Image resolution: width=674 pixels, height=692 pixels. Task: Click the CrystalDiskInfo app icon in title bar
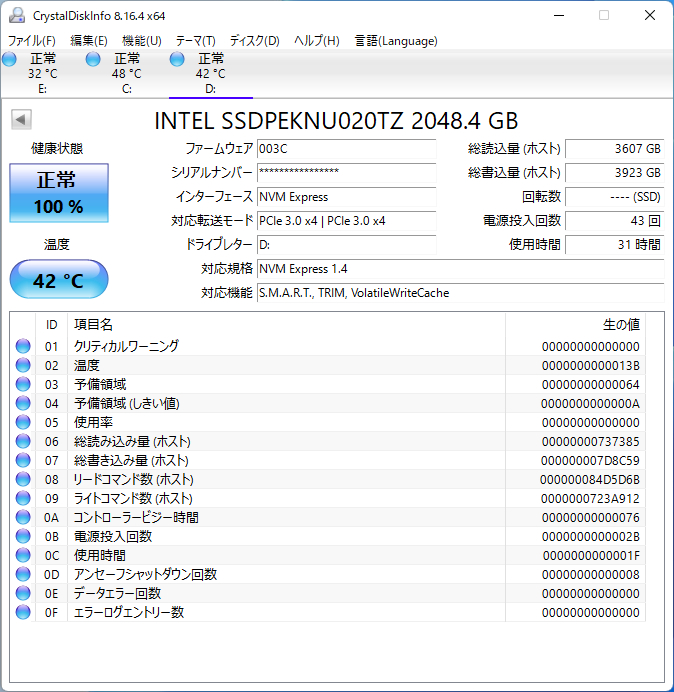pos(16,16)
